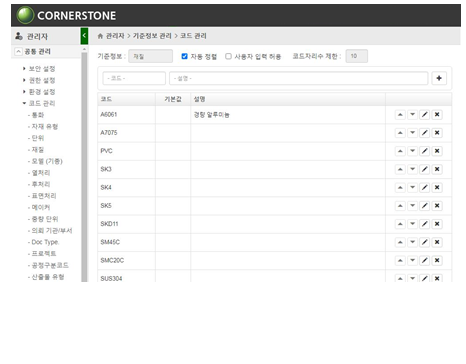Focus the 코드 input field
The height and width of the screenshot is (364, 466).
[x=134, y=78]
